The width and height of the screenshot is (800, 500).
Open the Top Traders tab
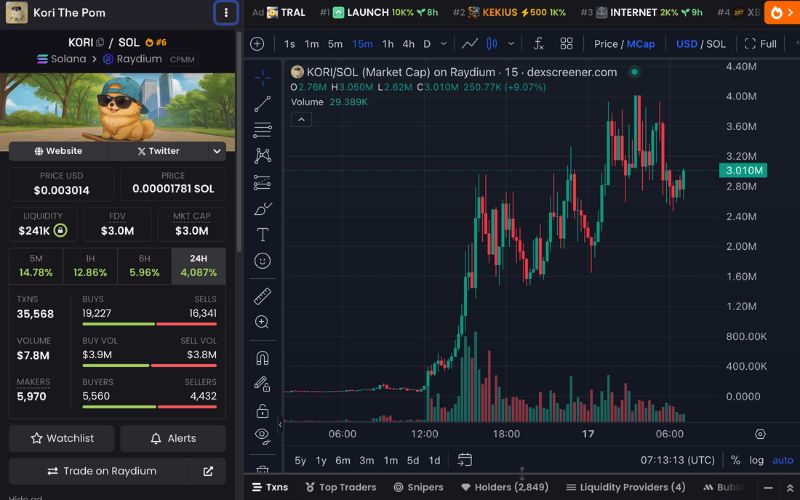coord(340,487)
